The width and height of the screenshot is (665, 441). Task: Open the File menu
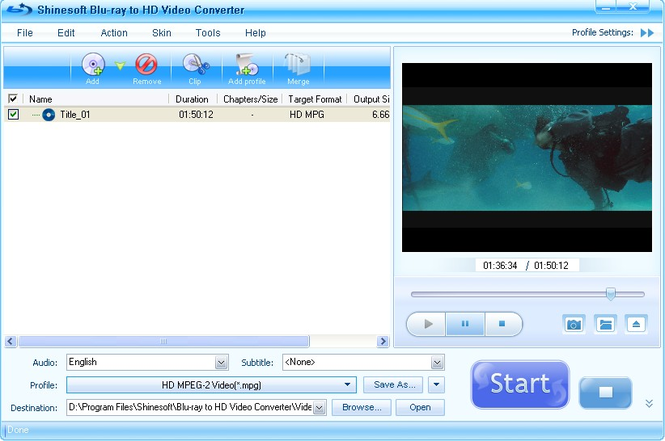click(25, 33)
